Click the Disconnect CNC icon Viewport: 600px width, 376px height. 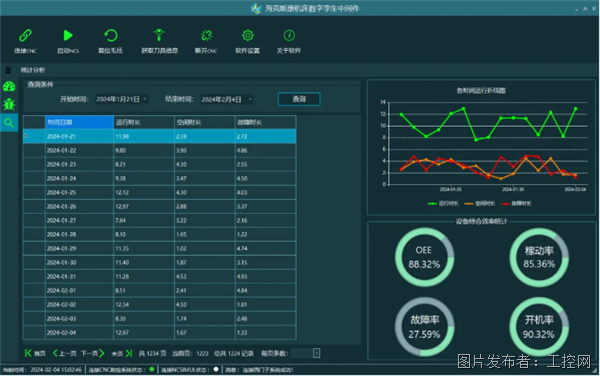tap(207, 35)
